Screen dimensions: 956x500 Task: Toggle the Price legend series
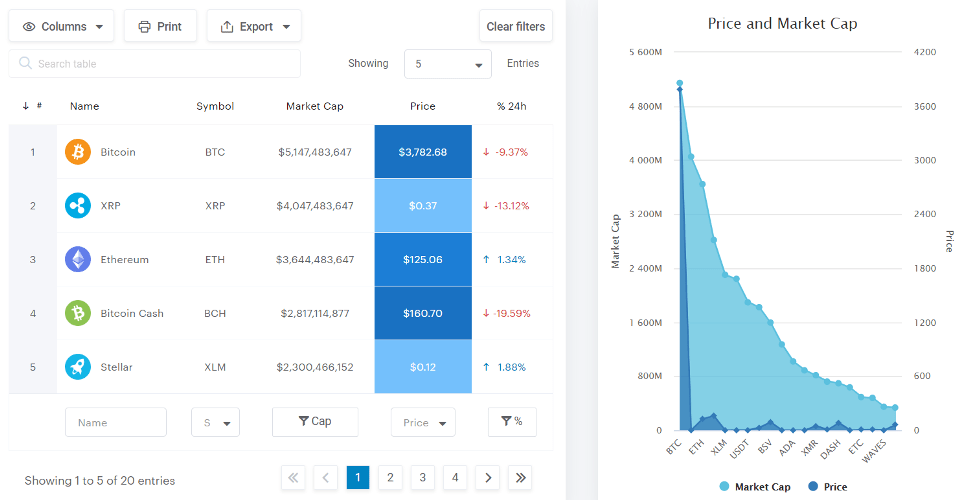[827, 487]
